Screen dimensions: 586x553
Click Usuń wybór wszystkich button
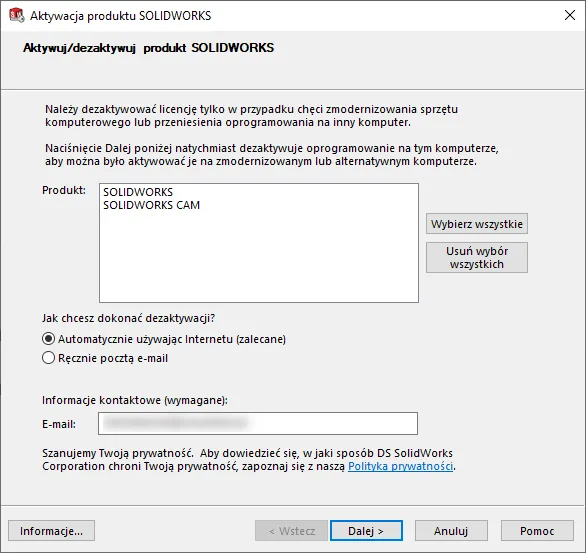click(477, 257)
